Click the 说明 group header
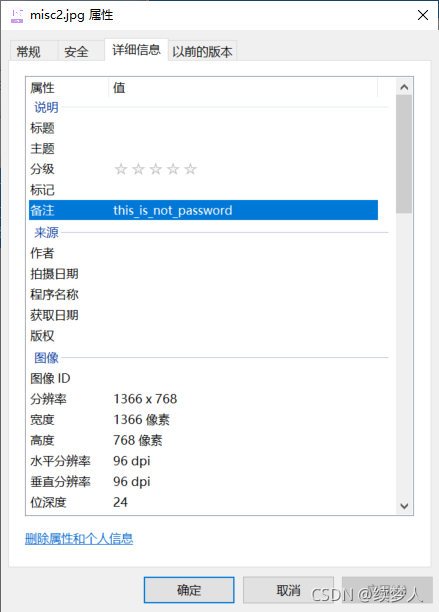Screen dimensions: 439x612 46,107
